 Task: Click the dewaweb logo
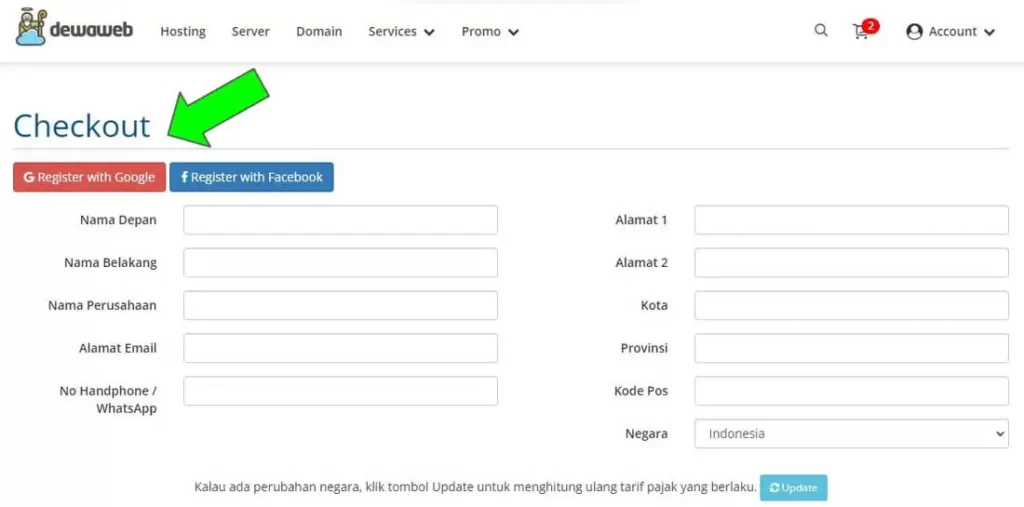pos(74,27)
